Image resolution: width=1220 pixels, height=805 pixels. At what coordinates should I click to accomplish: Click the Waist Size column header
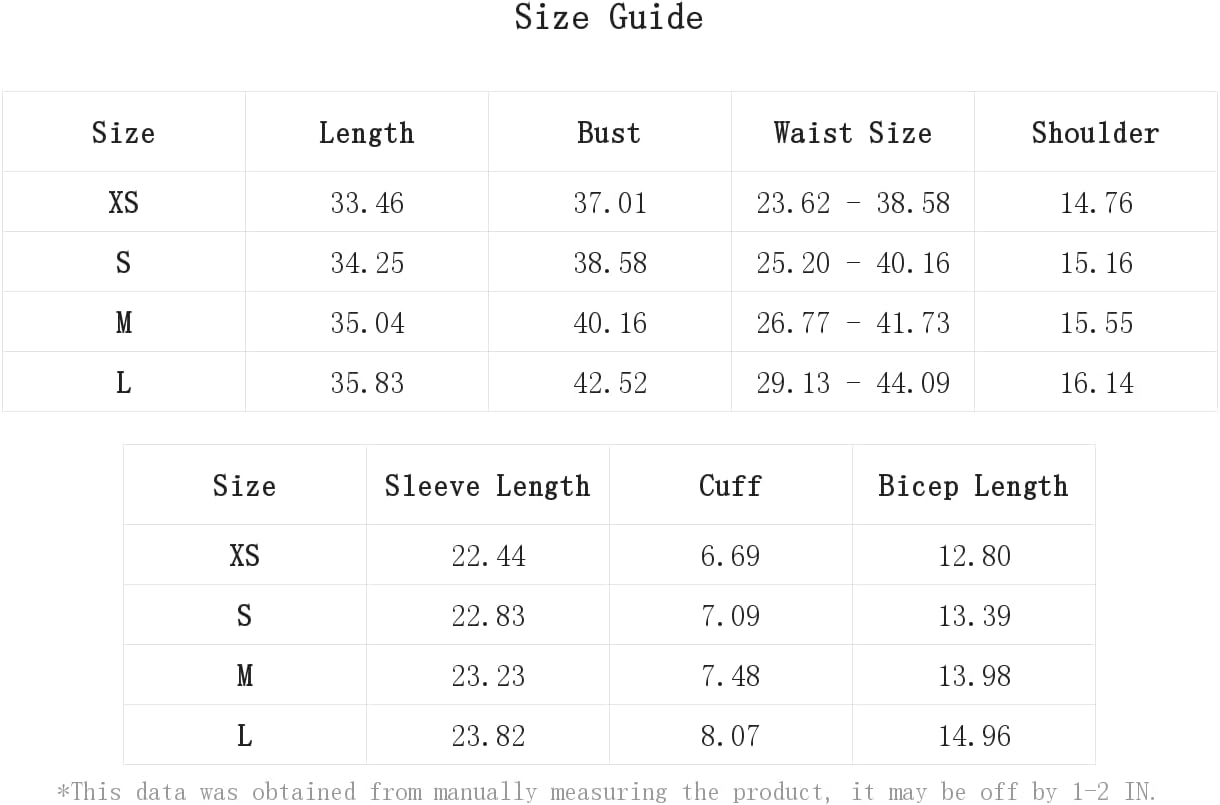click(852, 133)
